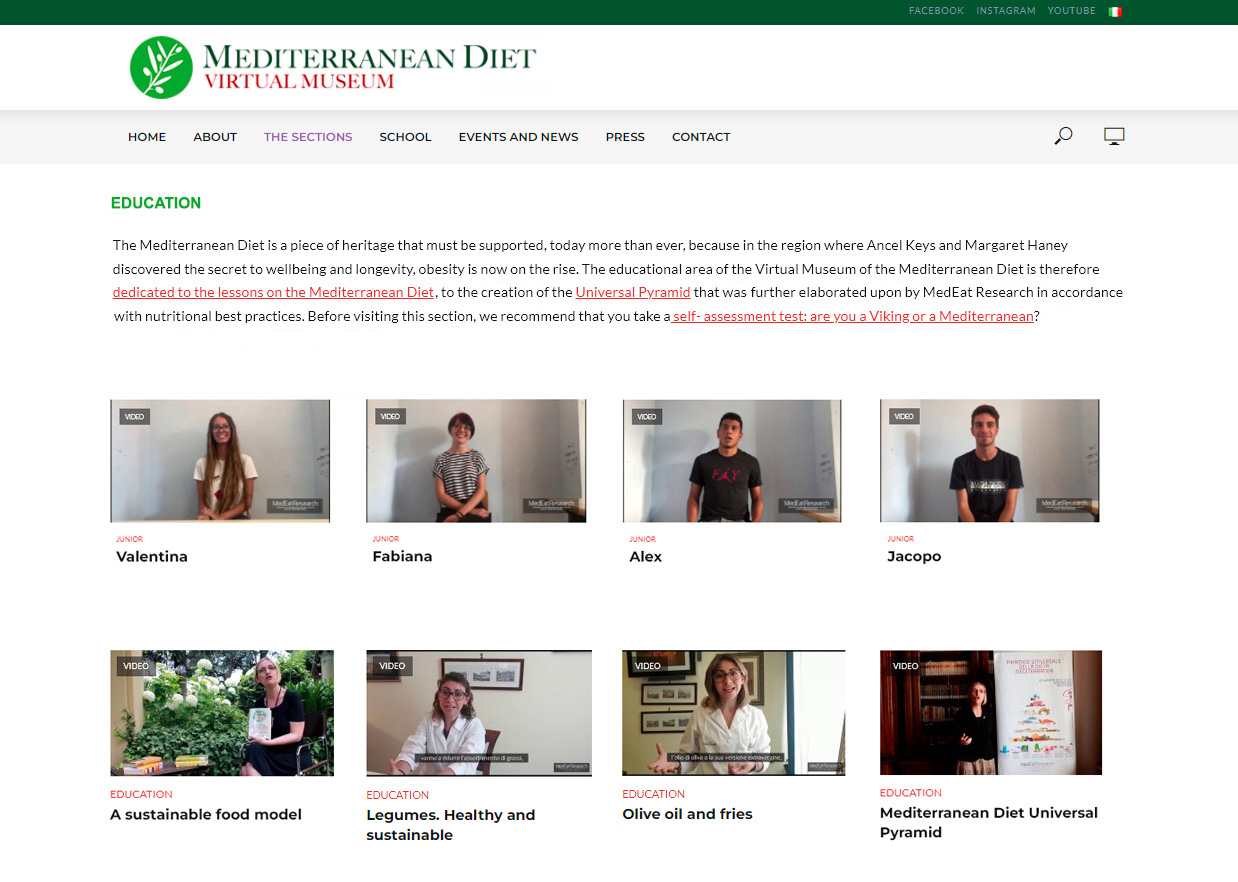Viewport: 1238px width, 882px height.
Task: Open A sustainable food model video
Action: tap(222, 713)
